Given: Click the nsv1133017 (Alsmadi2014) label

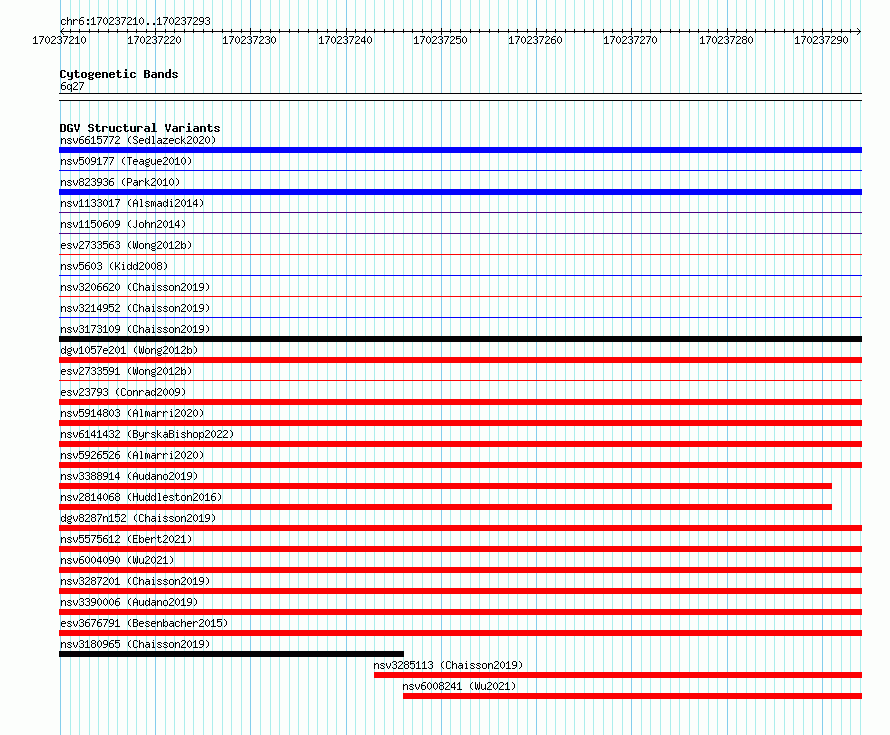Looking at the screenshot, I should [x=132, y=203].
